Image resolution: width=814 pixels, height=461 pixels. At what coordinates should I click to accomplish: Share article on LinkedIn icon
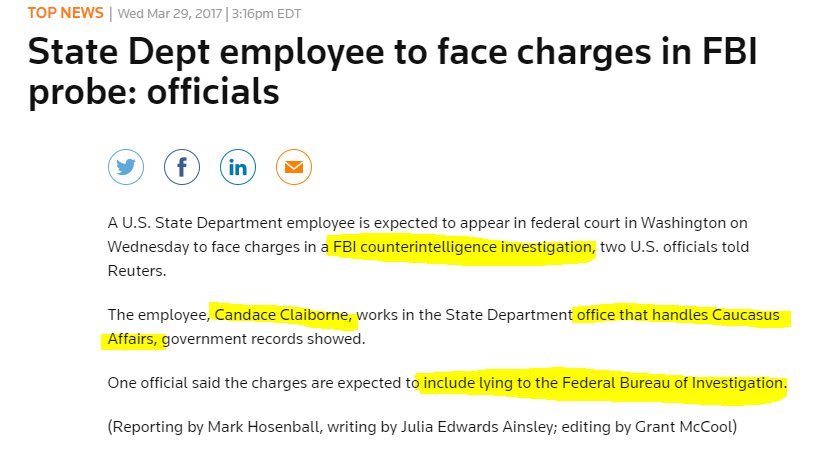[238, 167]
